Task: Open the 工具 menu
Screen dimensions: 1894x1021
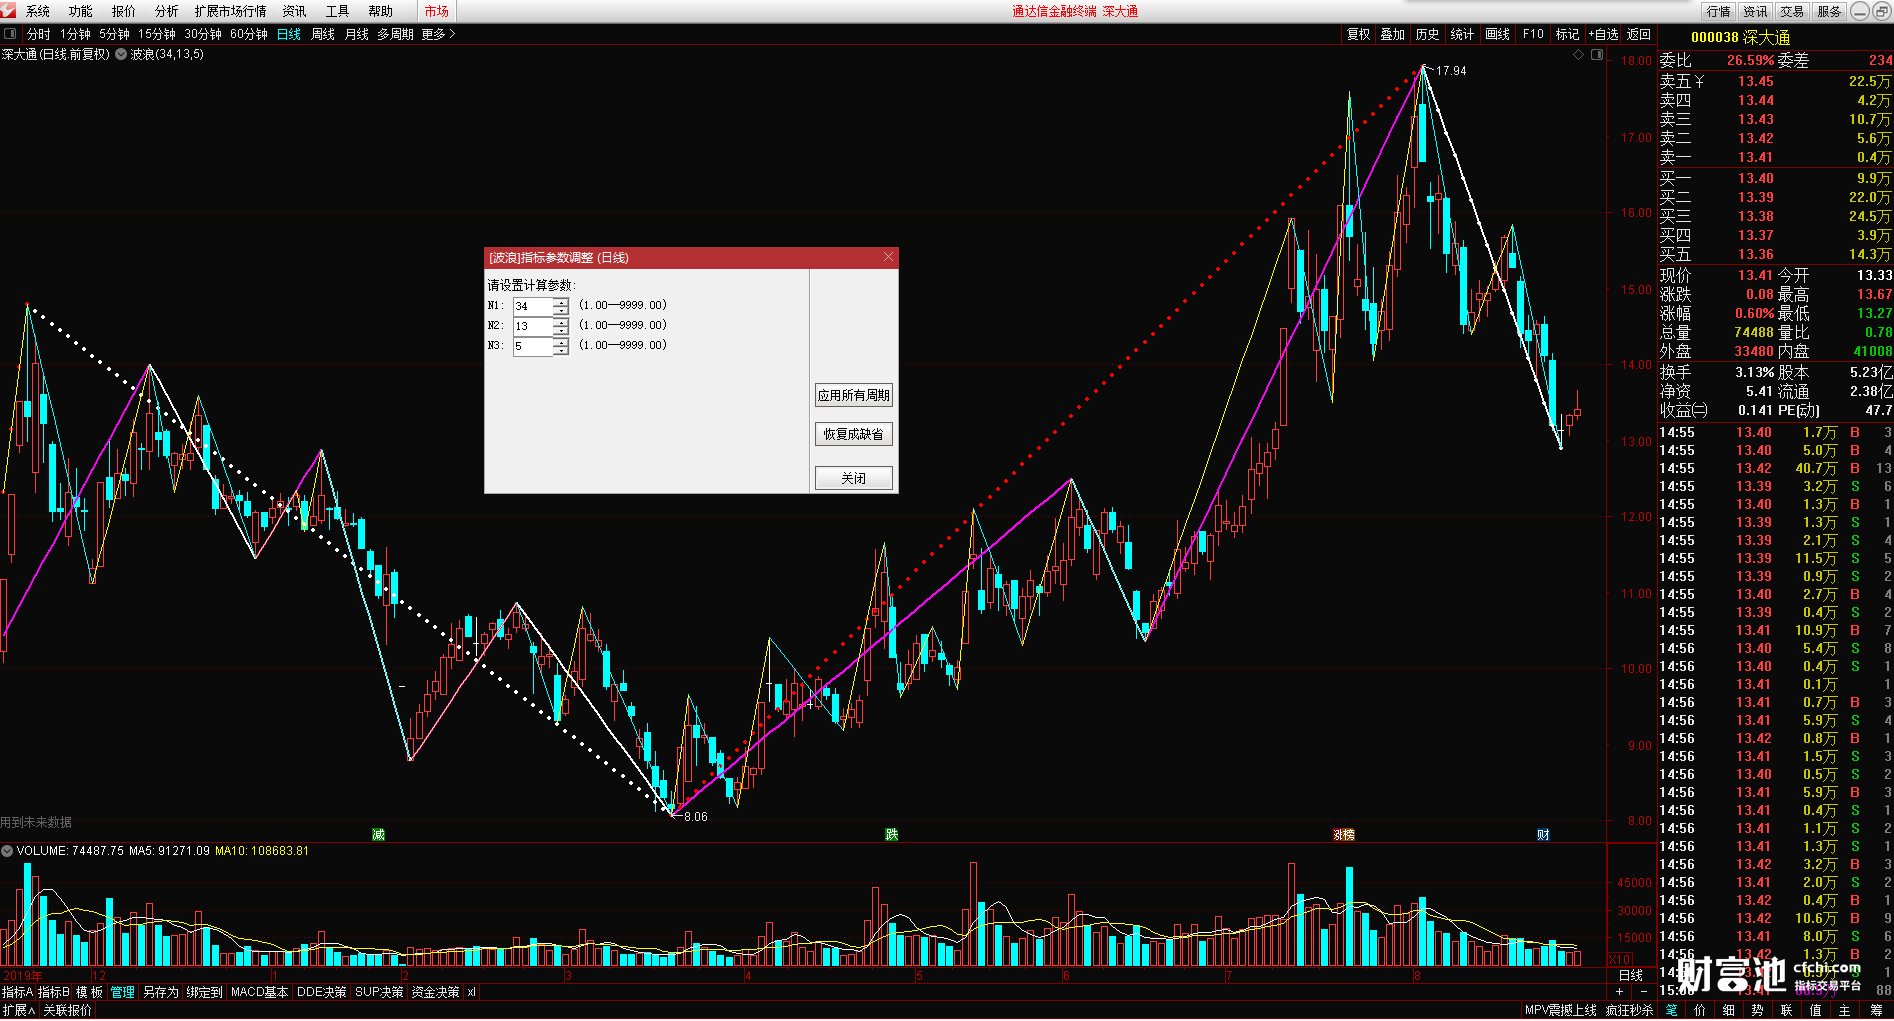Action: click(338, 11)
